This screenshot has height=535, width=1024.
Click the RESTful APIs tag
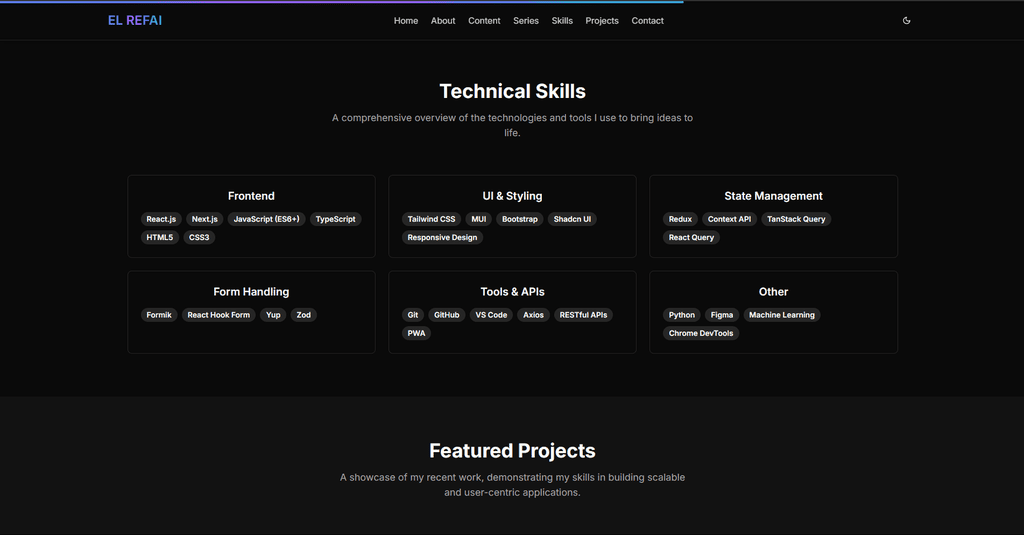point(583,315)
